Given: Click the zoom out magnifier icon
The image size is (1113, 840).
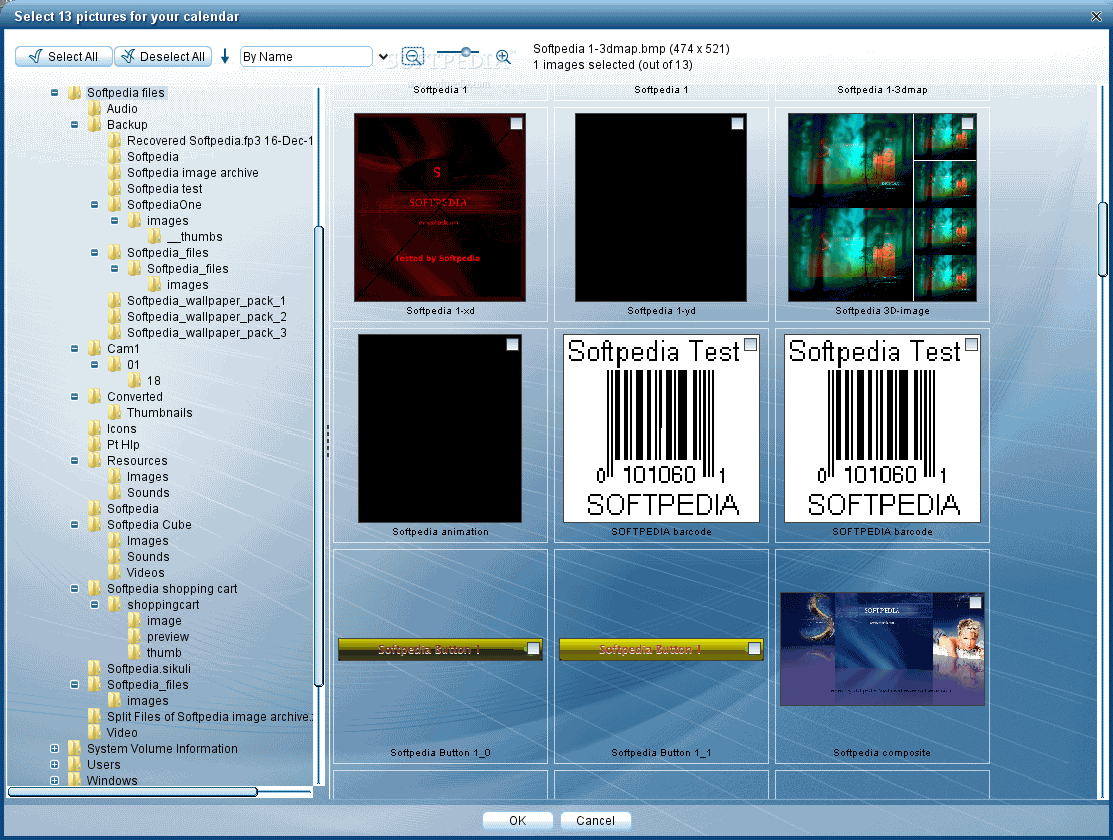Looking at the screenshot, I should (x=412, y=56).
